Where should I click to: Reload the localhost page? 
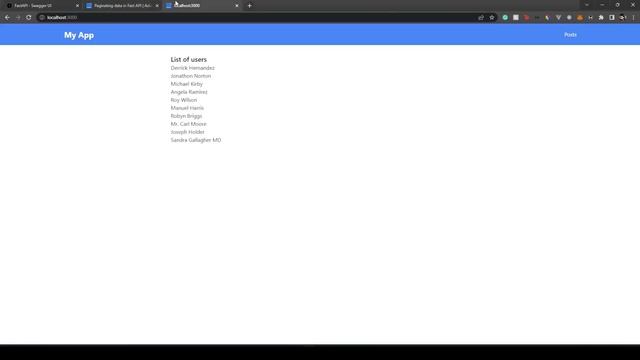coord(29,18)
